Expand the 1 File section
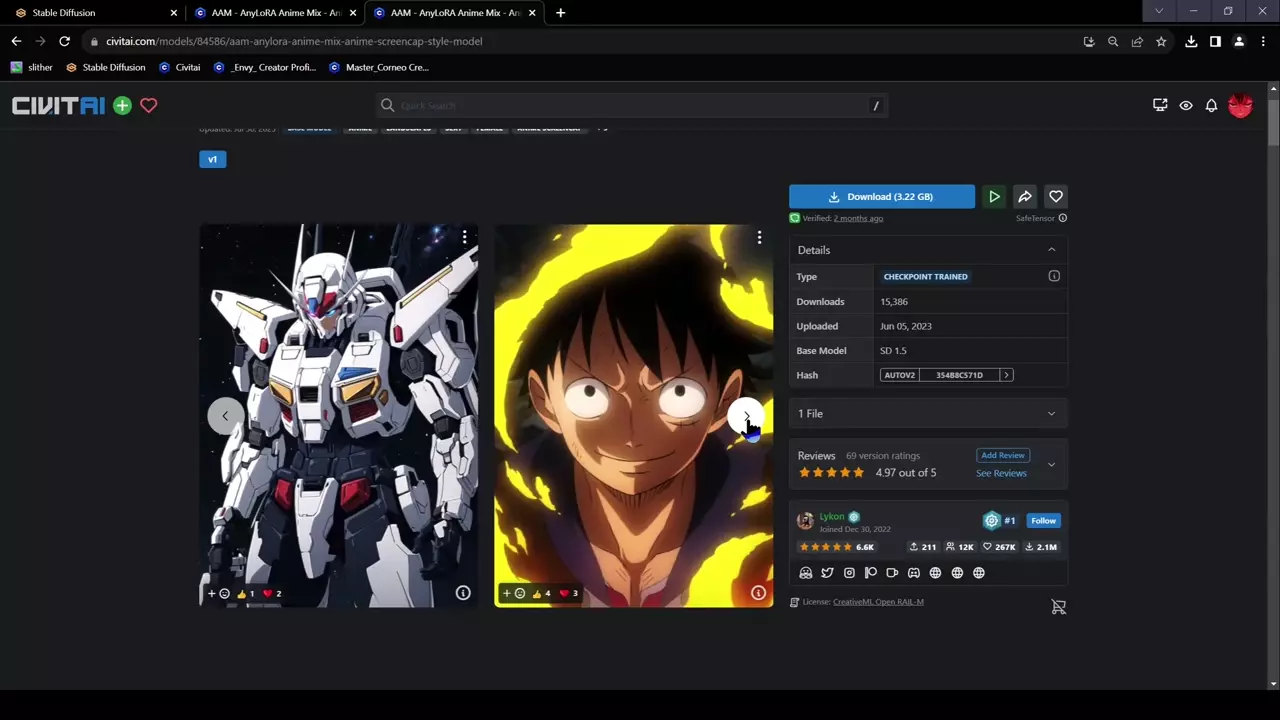Image resolution: width=1280 pixels, height=720 pixels. 1051,414
